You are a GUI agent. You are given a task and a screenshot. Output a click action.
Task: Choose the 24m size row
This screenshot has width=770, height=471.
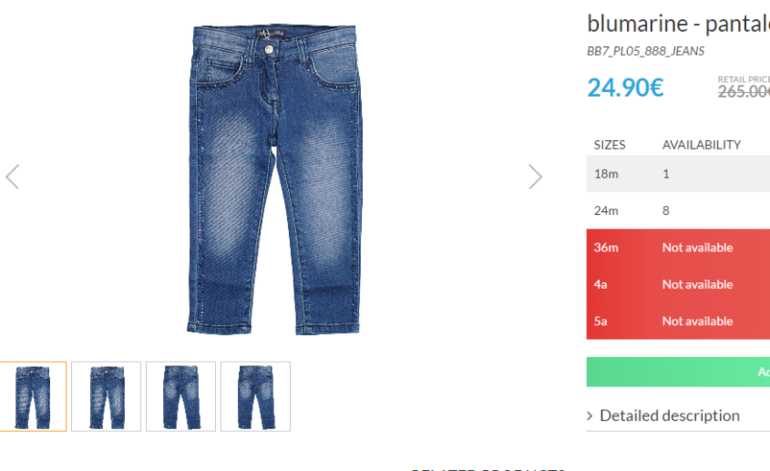678,211
